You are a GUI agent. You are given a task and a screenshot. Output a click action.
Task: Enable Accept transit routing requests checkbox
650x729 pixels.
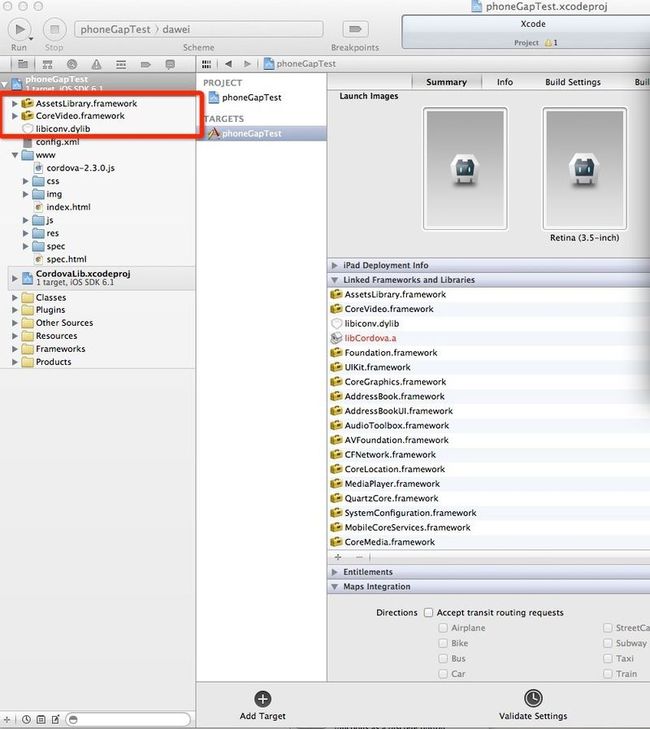coord(428,612)
